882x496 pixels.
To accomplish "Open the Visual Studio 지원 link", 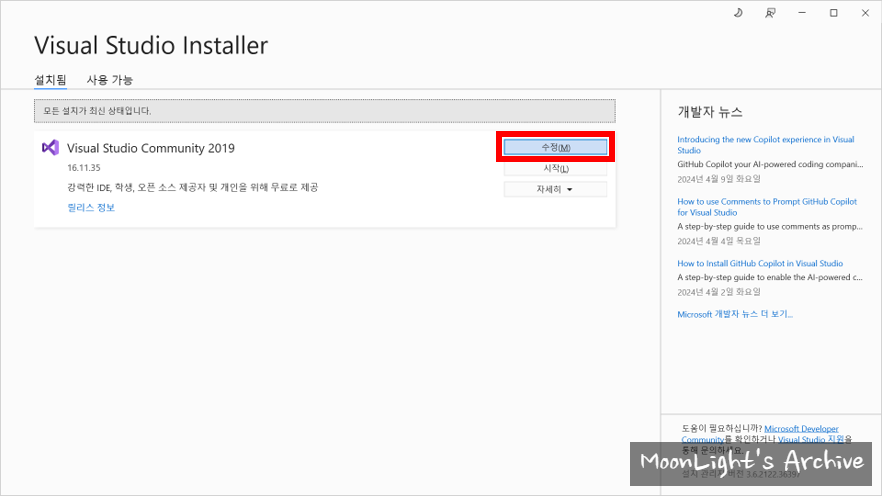I will 811,439.
